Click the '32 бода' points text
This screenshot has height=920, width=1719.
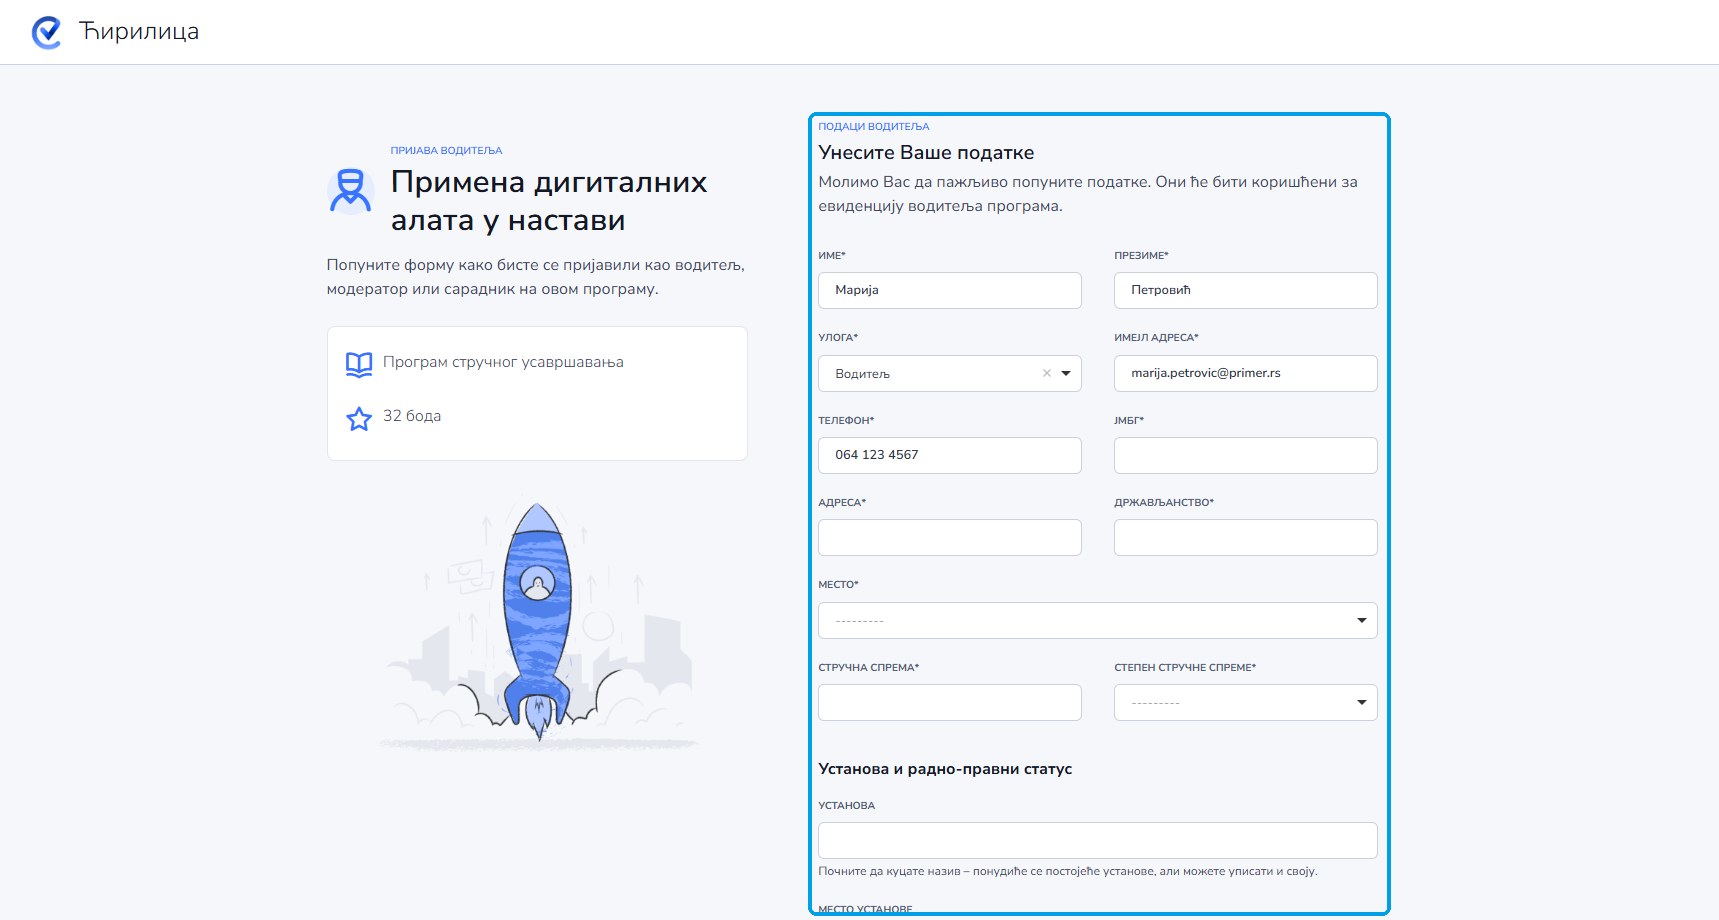tap(412, 416)
